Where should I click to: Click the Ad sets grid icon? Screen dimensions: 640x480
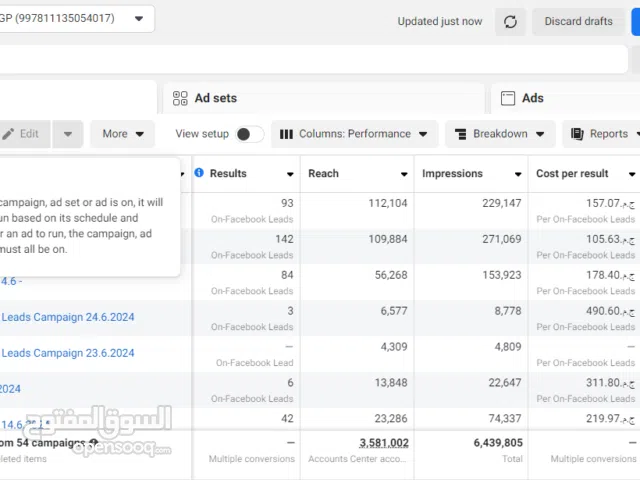180,98
